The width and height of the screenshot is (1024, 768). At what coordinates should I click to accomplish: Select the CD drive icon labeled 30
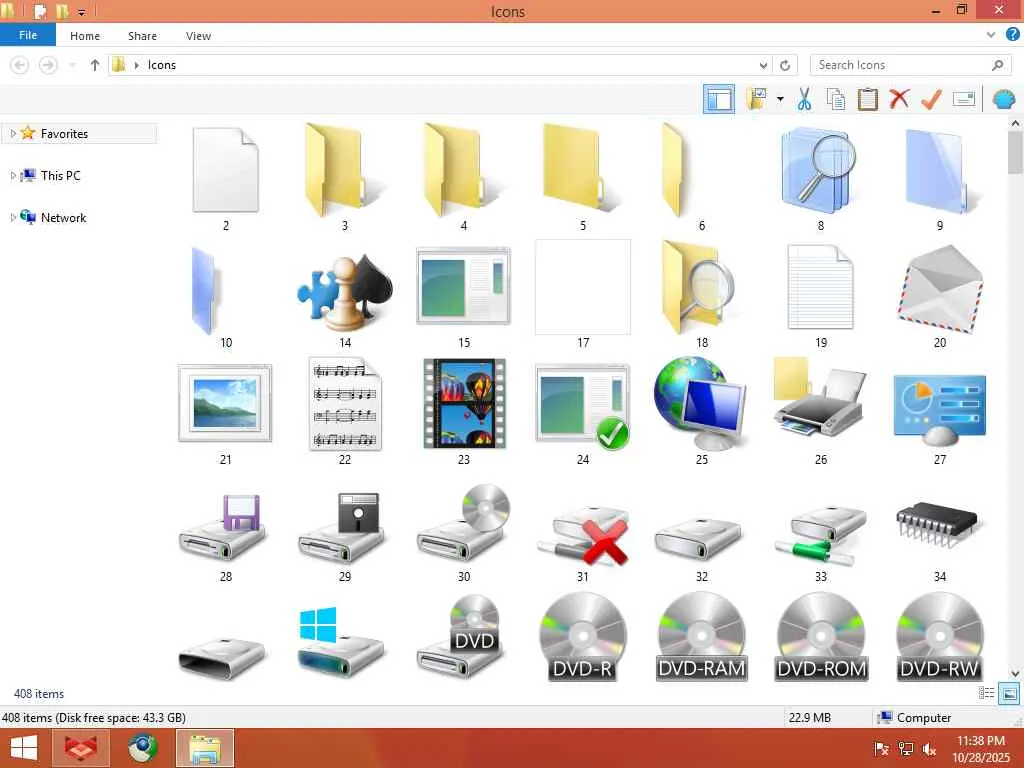[x=464, y=522]
